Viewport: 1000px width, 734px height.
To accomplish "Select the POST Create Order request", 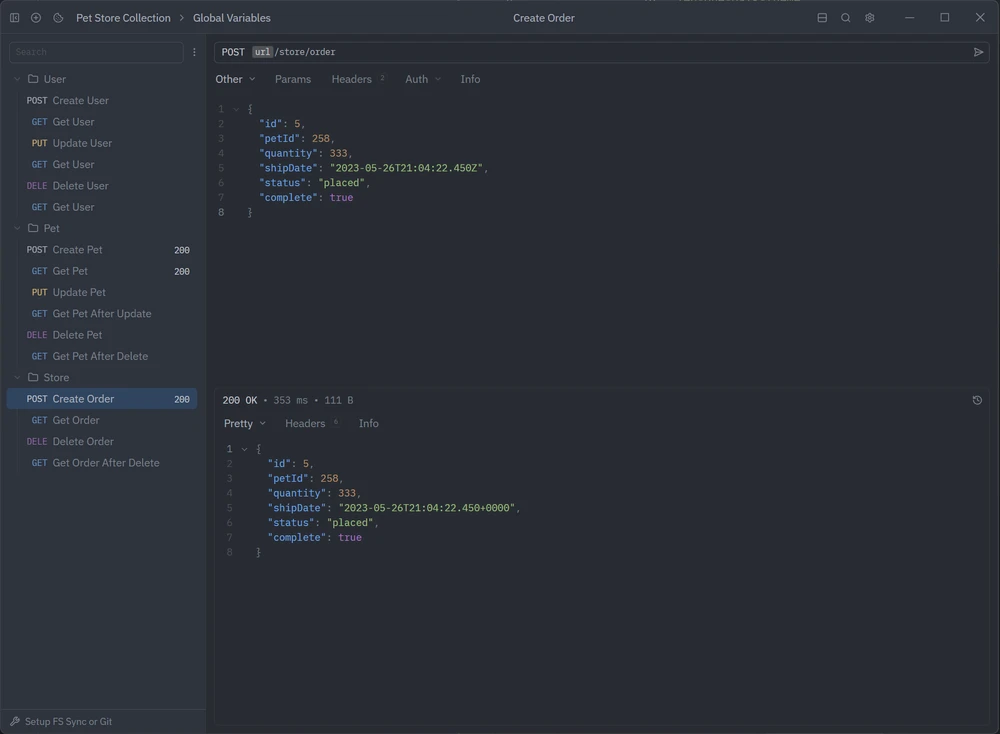I will [x=102, y=399].
